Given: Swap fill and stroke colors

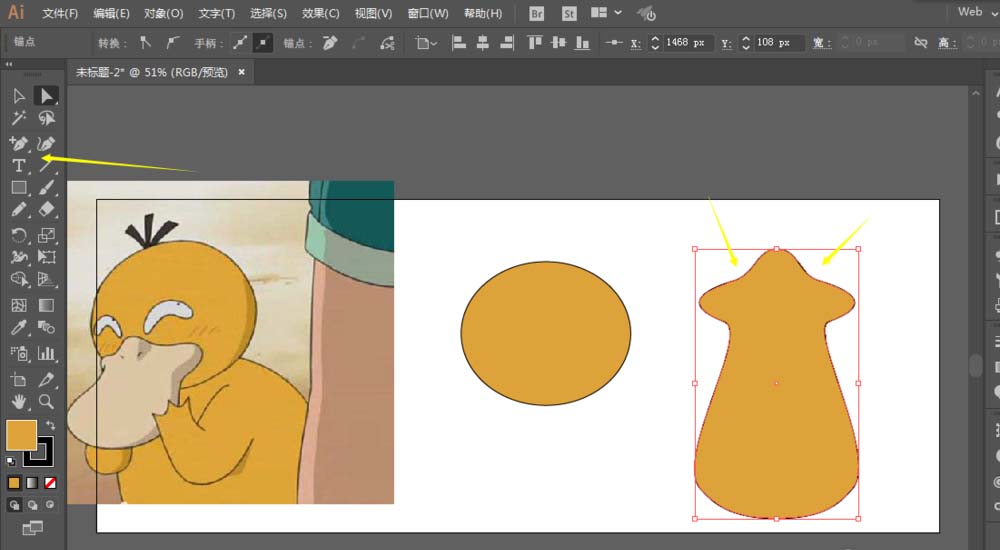Looking at the screenshot, I should (50, 425).
